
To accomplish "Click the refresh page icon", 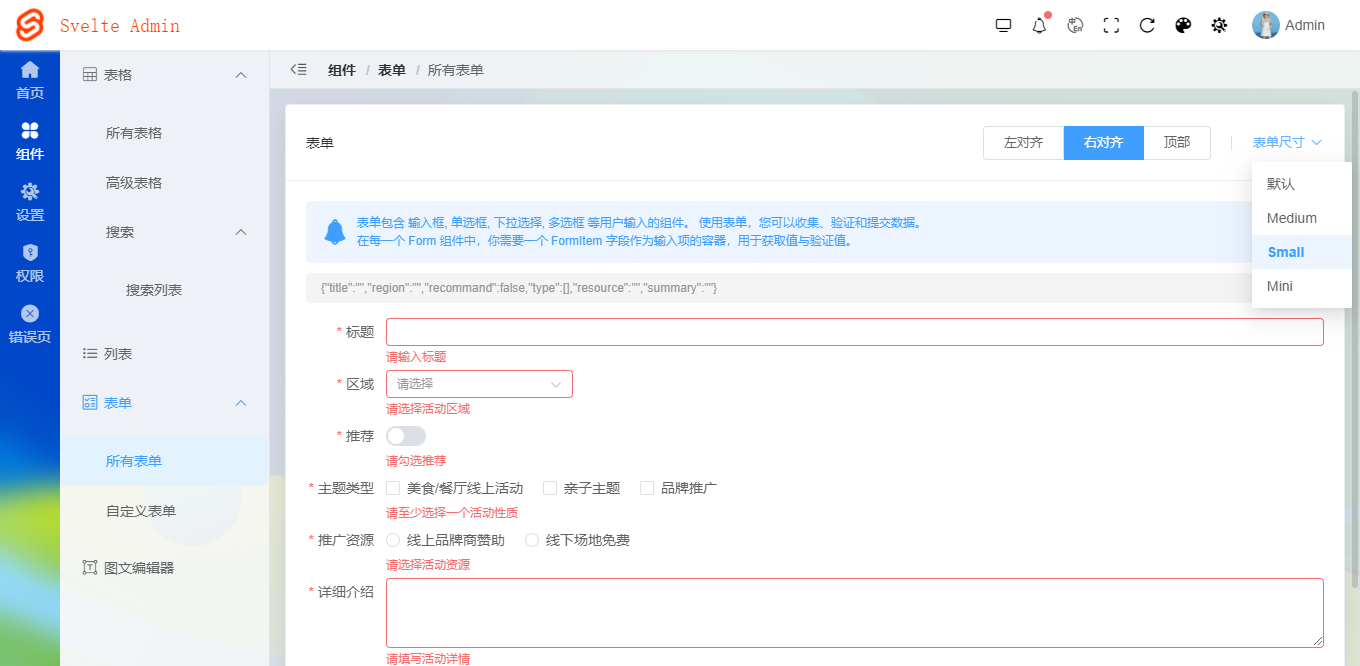I will [1147, 26].
